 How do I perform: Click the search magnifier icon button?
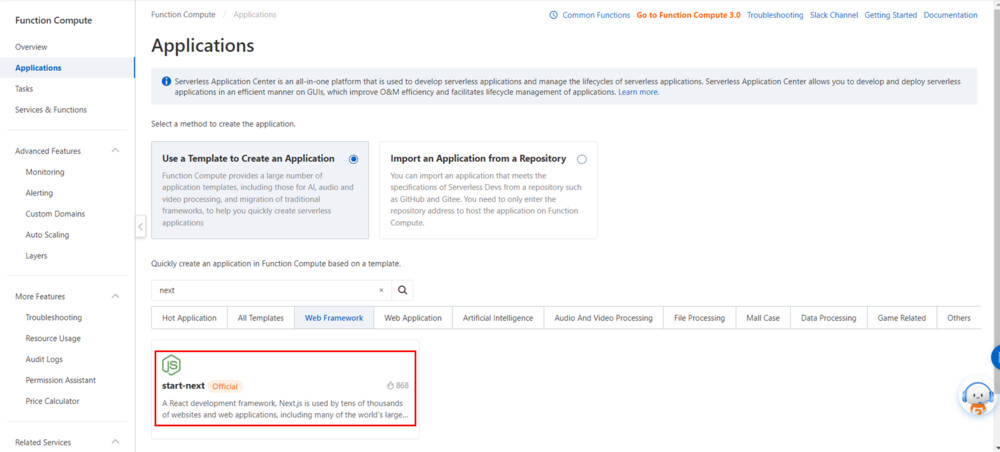pos(402,290)
